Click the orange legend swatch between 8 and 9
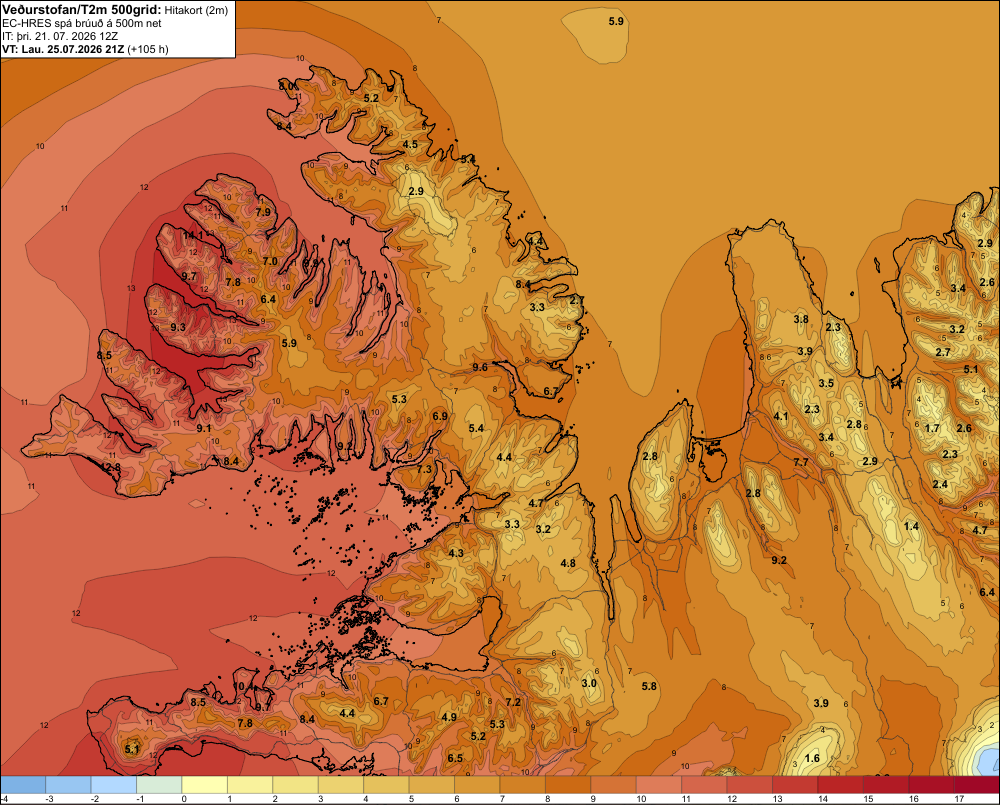Image resolution: width=1000 pixels, height=805 pixels. click(568, 784)
